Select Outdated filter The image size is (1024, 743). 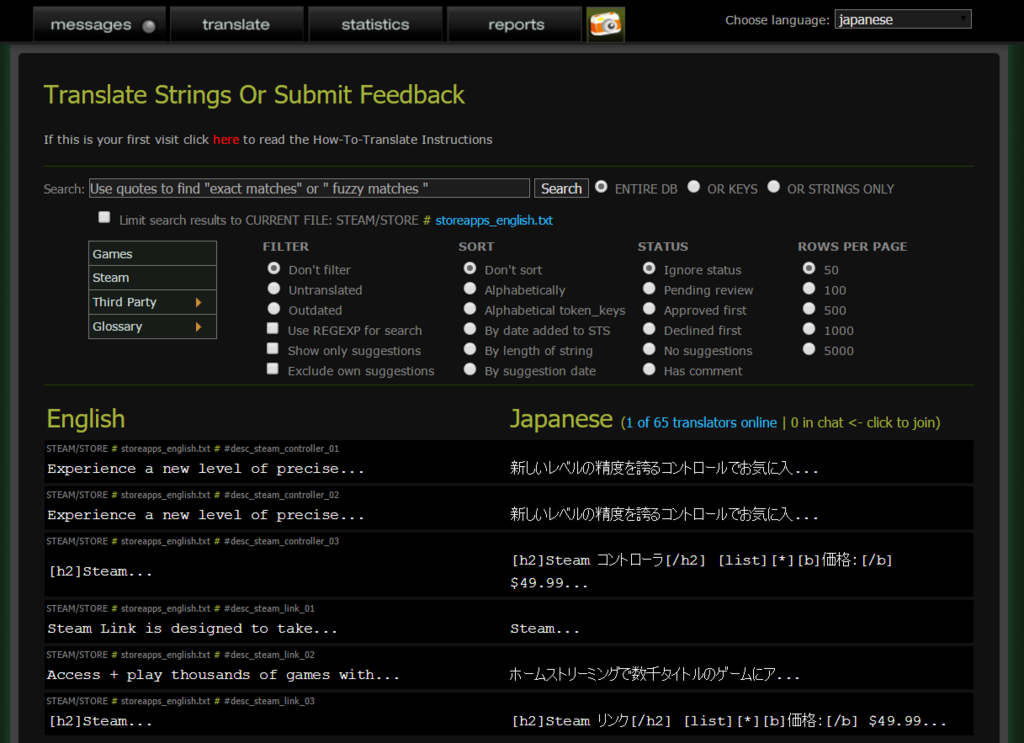pyautogui.click(x=274, y=309)
